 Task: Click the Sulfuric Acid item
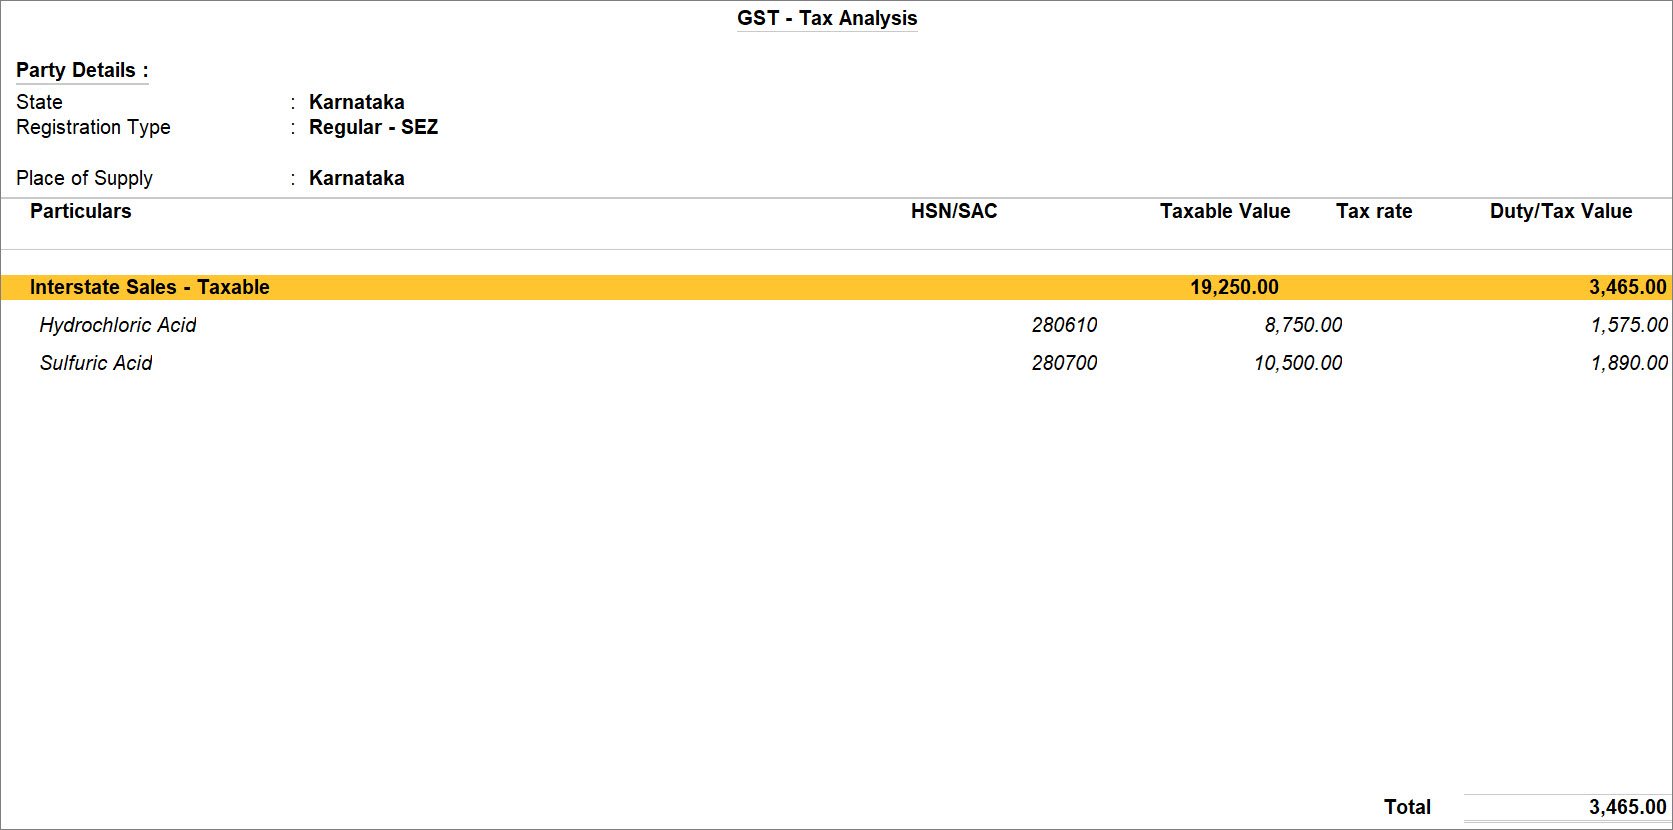coord(96,363)
